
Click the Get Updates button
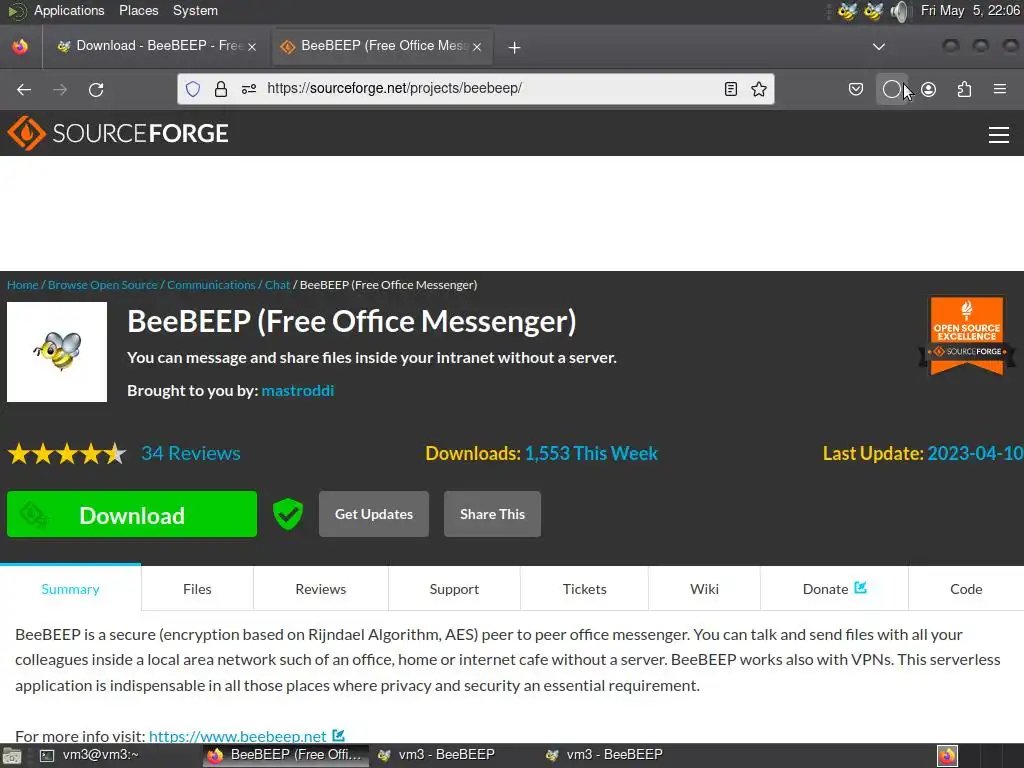click(374, 514)
